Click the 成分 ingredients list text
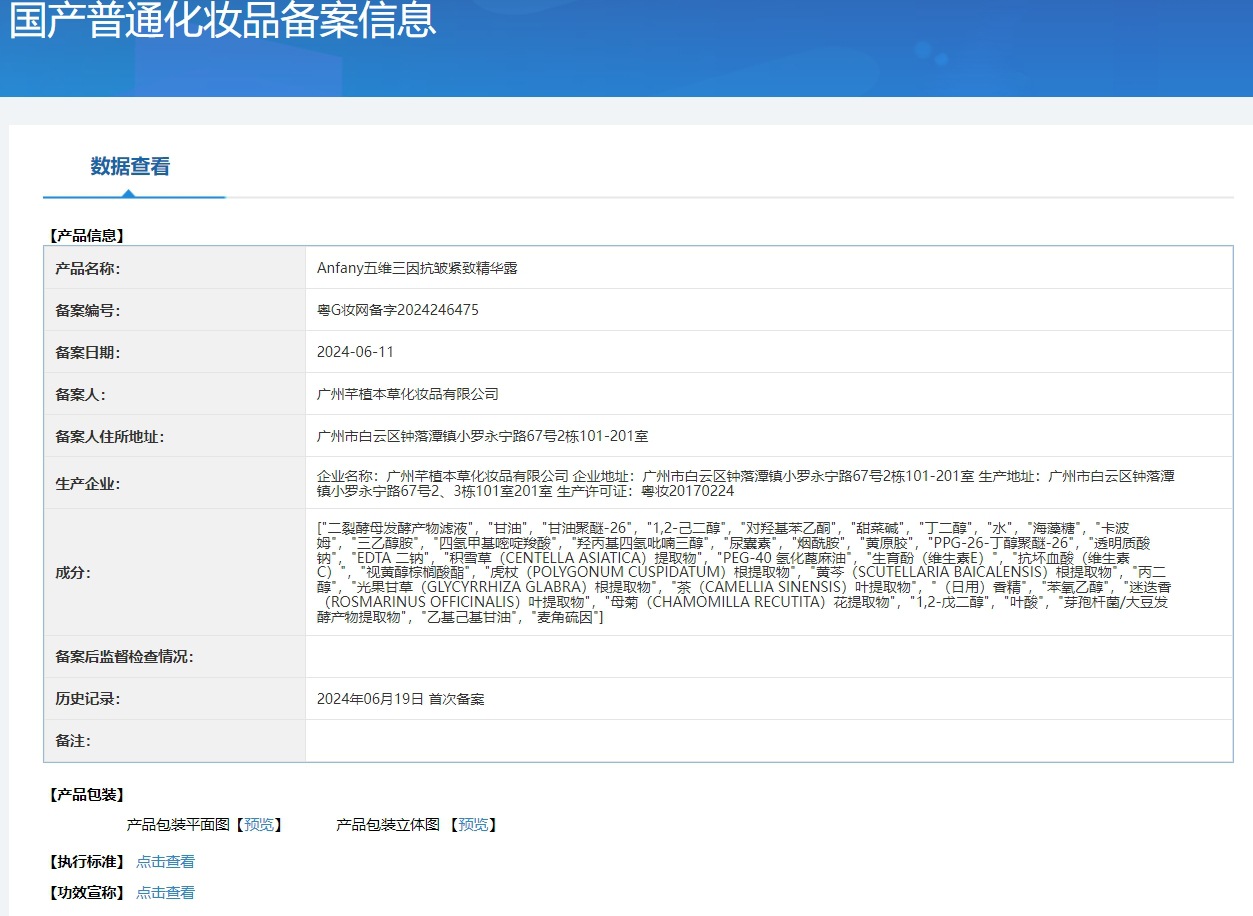The width and height of the screenshot is (1253, 916). 742,572
